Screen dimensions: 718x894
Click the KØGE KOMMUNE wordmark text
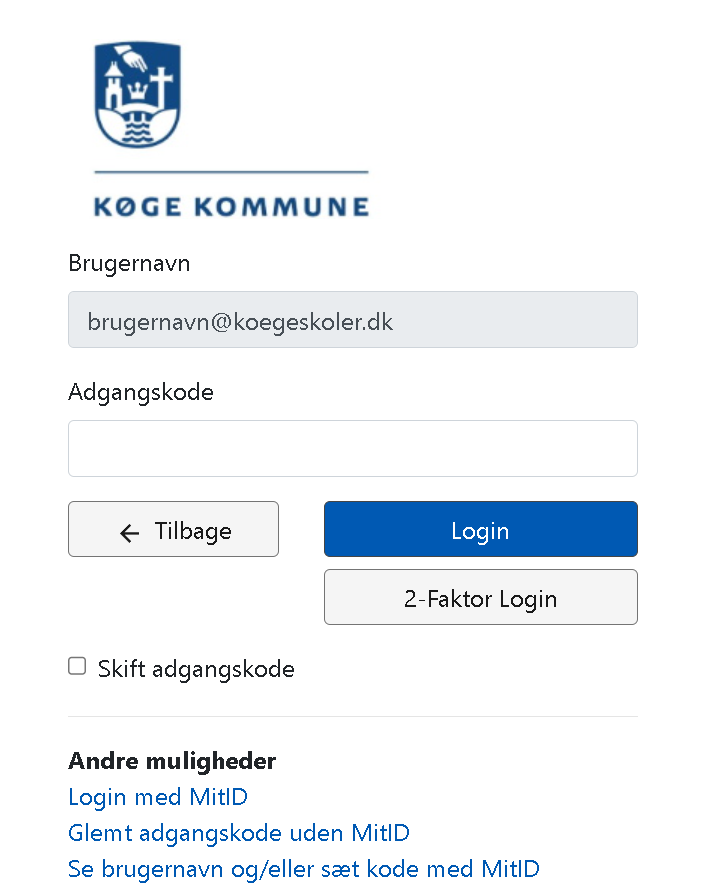point(231,207)
